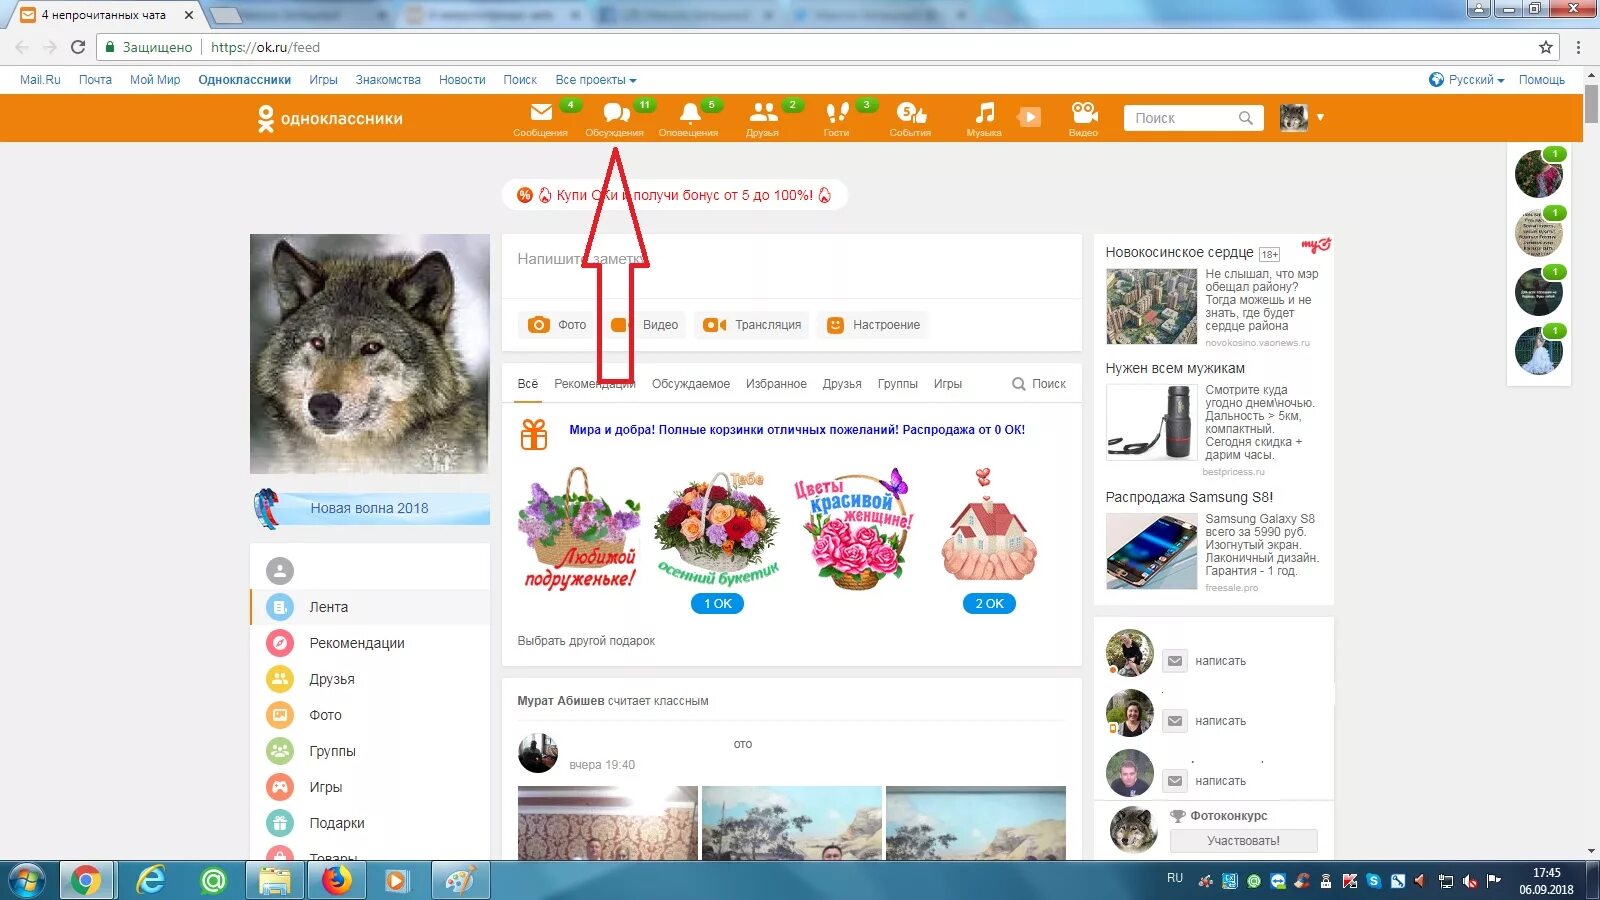Switch to Обсуждаемое feed tab
Viewport: 1600px width, 900px height.
pos(691,384)
